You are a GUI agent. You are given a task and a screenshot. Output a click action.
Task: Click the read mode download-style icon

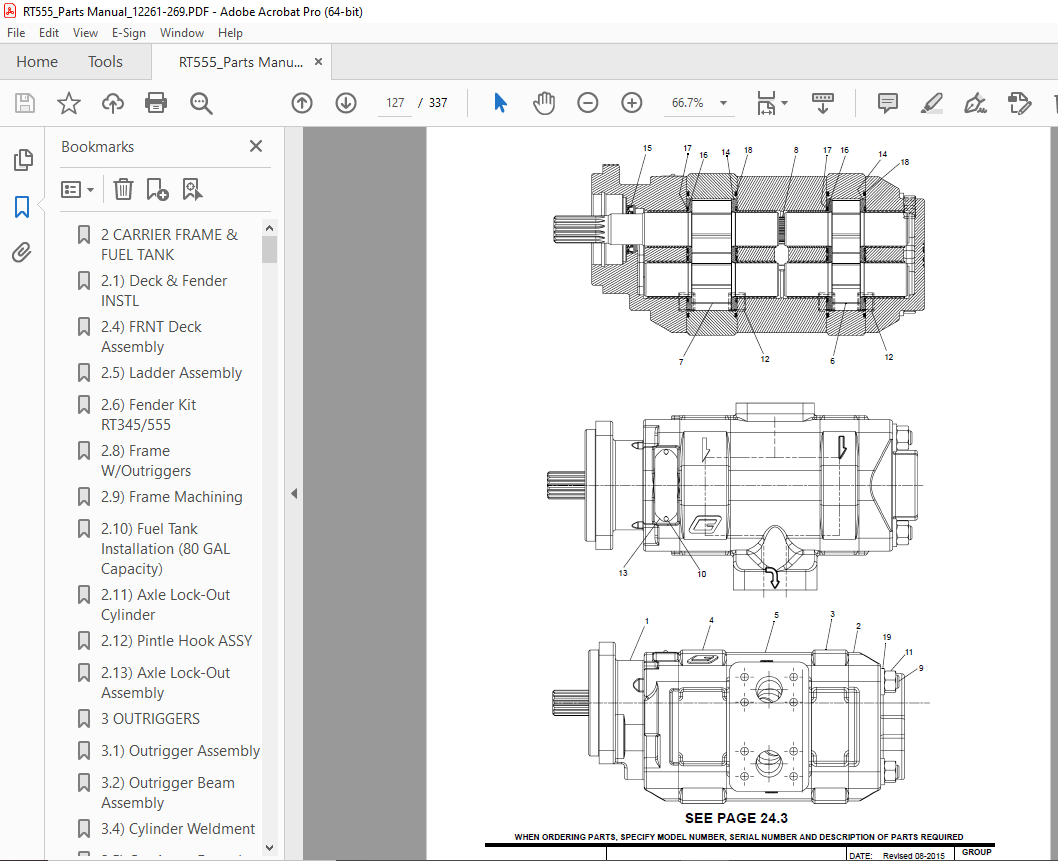(823, 103)
